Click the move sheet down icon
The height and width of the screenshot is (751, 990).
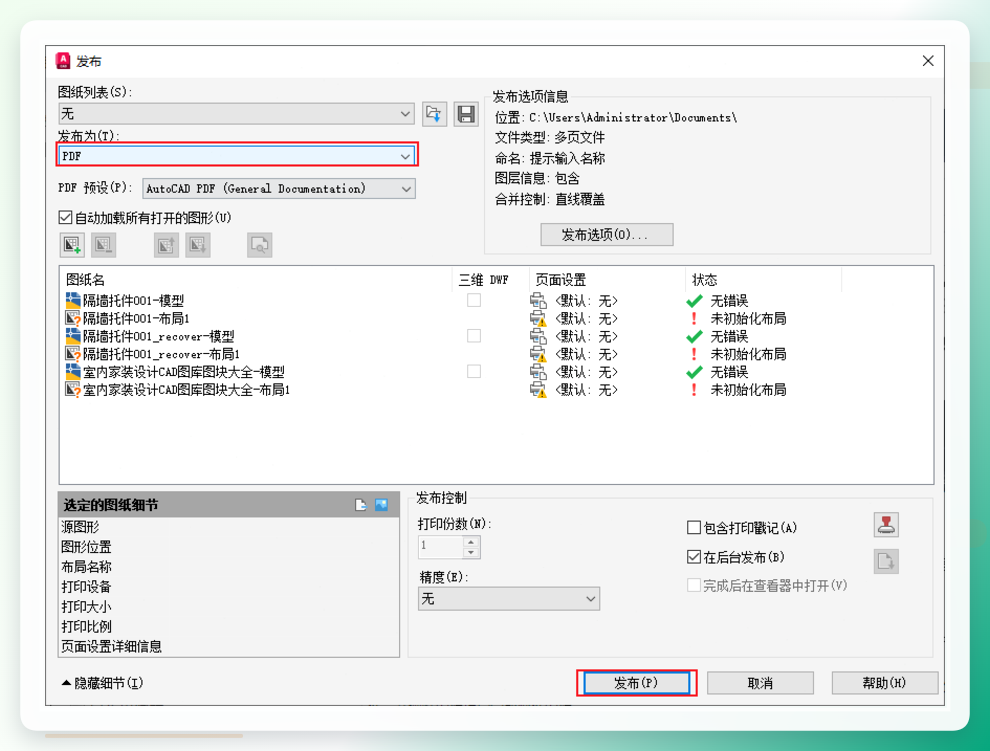pos(198,245)
